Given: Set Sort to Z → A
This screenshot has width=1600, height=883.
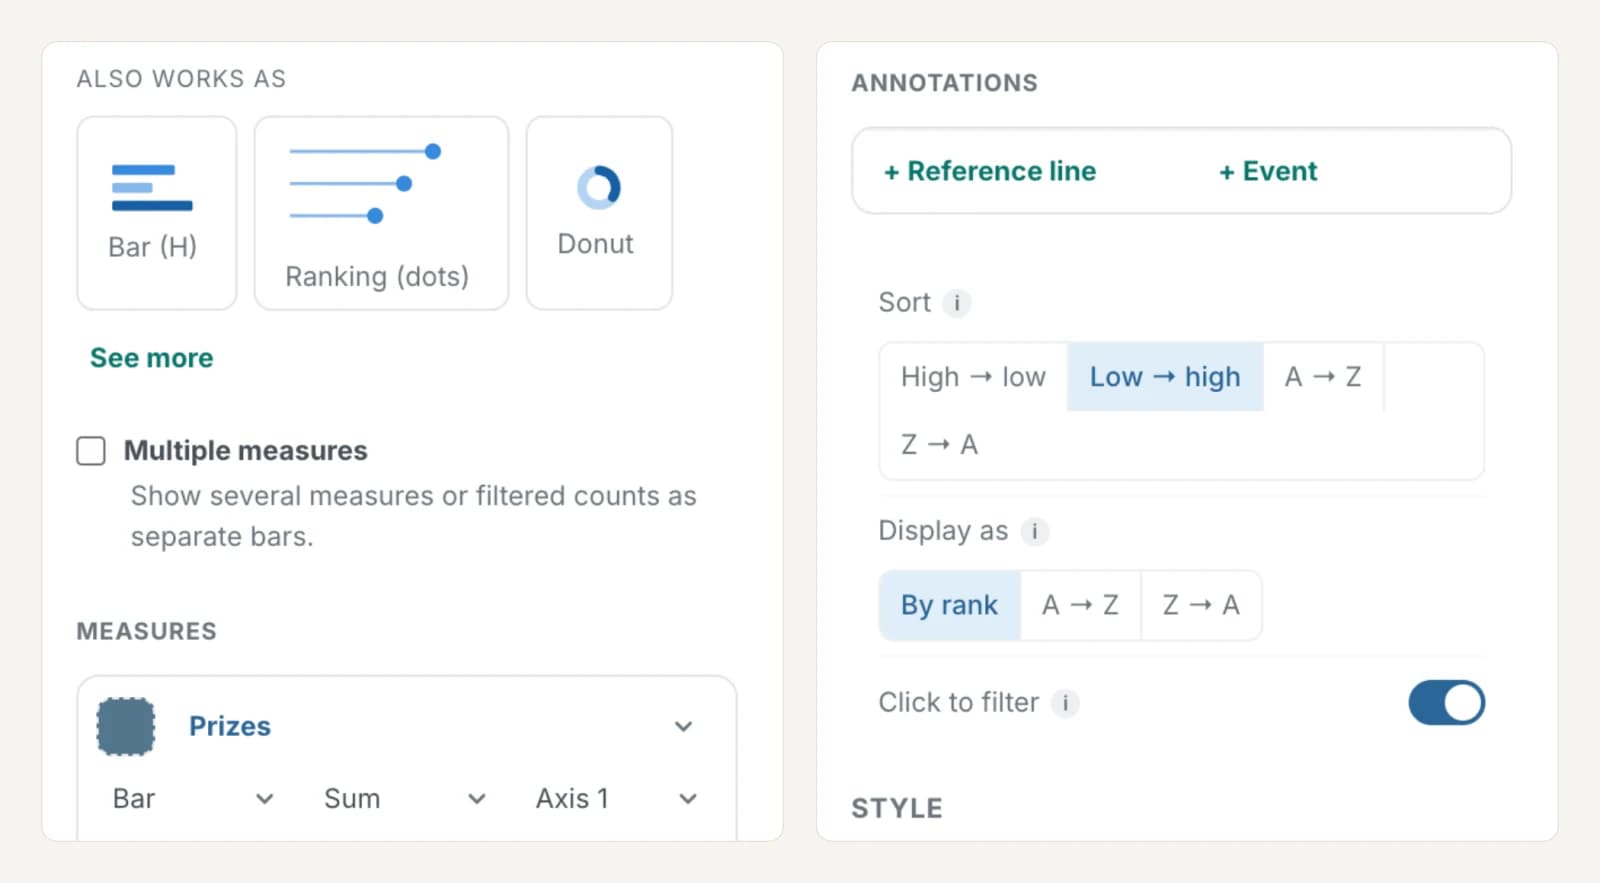Looking at the screenshot, I should coord(939,444).
